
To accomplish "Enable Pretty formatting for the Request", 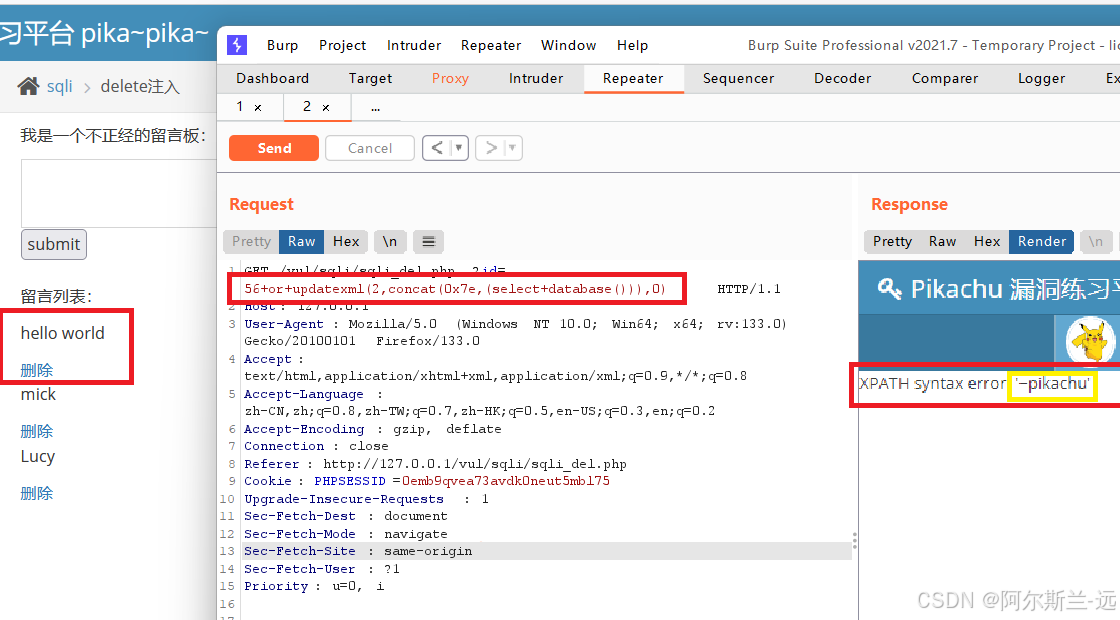I will [250, 241].
